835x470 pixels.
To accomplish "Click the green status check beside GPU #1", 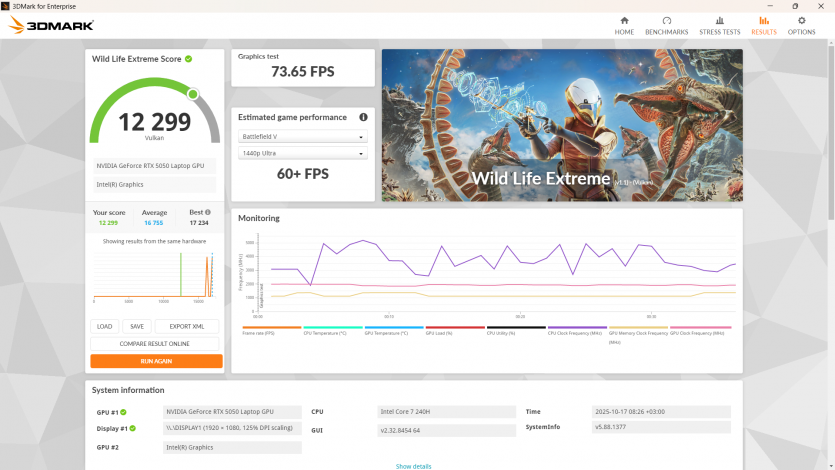I will point(123,412).
